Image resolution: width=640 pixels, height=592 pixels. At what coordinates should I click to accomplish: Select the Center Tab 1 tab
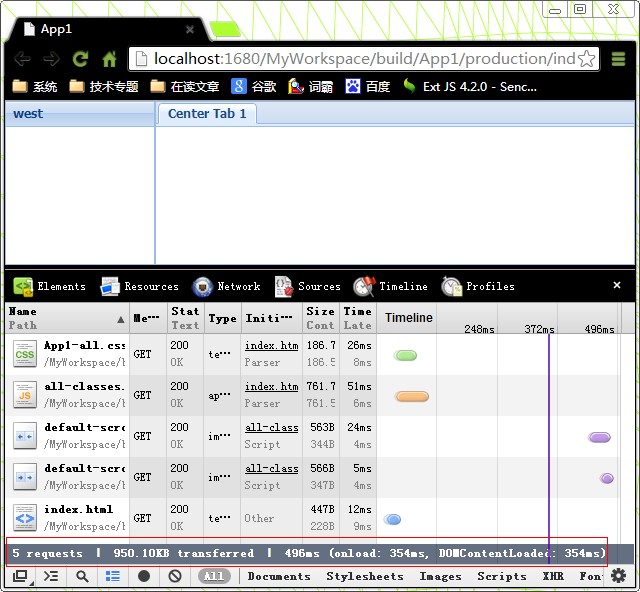[x=207, y=114]
